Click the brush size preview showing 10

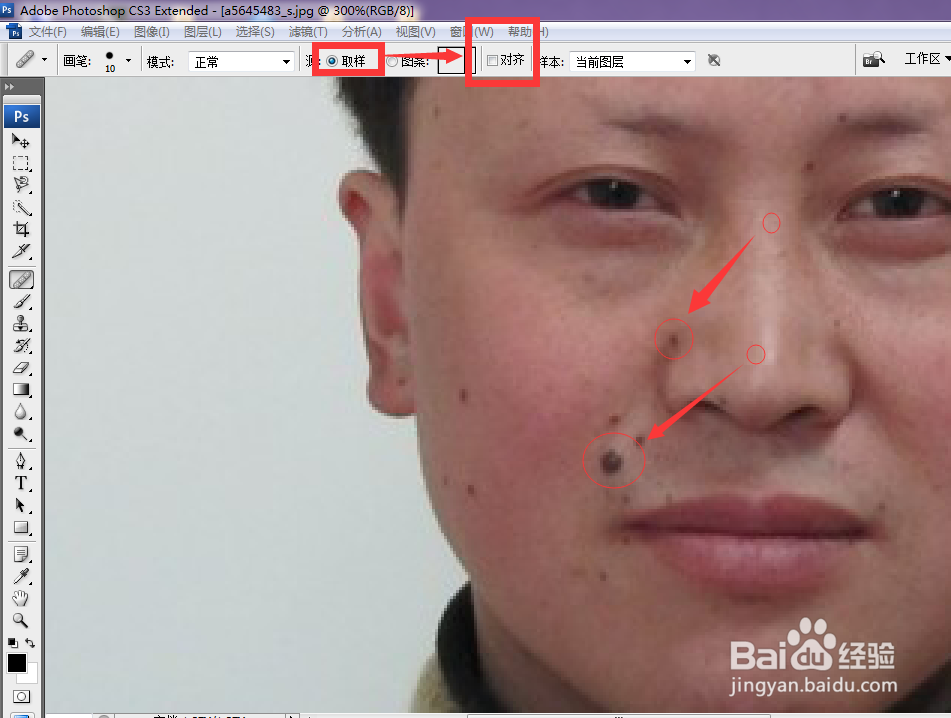click(110, 61)
